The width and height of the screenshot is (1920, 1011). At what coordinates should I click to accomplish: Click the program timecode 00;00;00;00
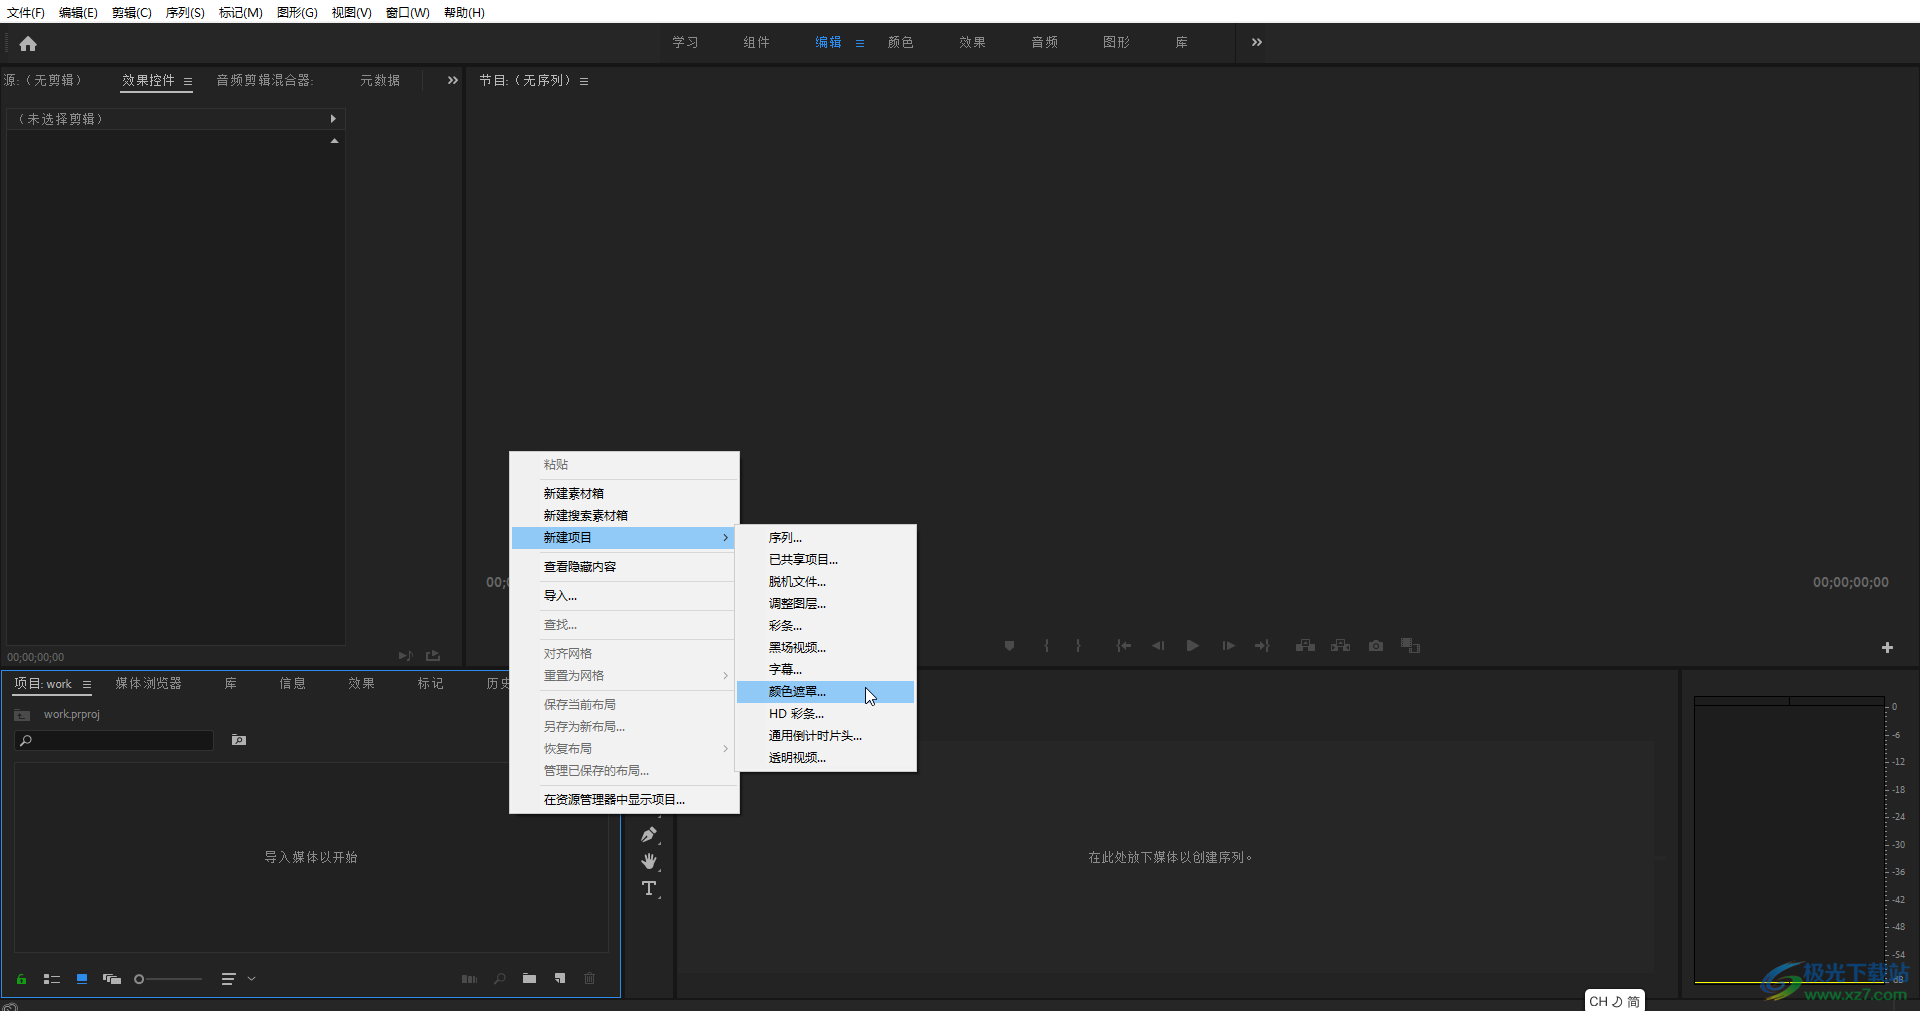(1851, 582)
